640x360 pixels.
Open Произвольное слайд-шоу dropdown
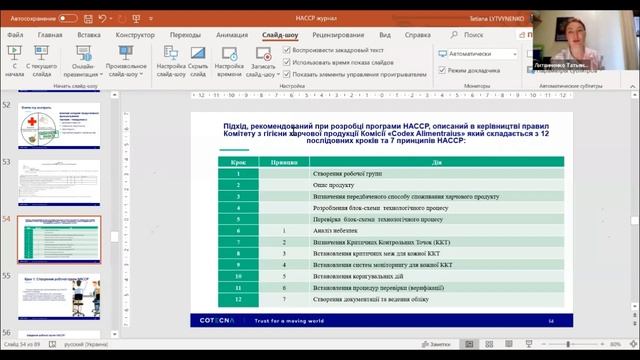coord(126,61)
